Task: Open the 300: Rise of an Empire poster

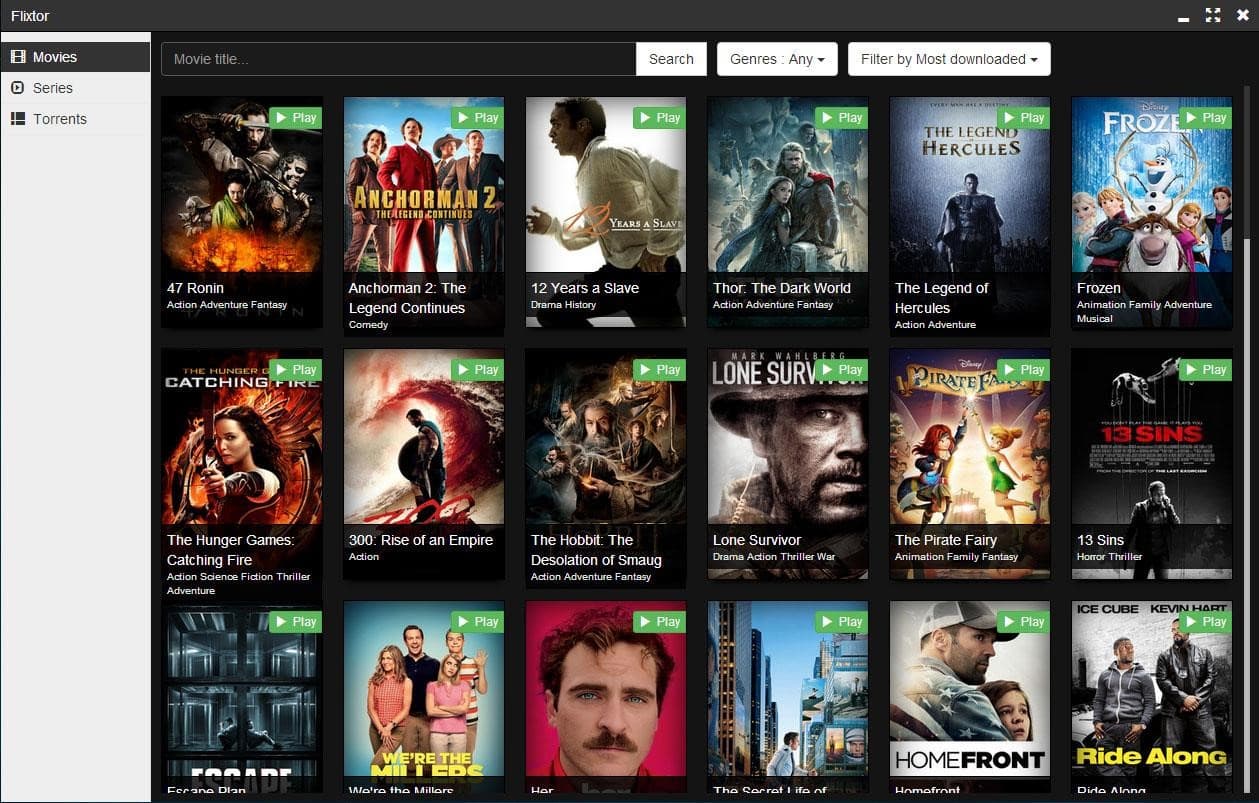Action: tap(424, 464)
